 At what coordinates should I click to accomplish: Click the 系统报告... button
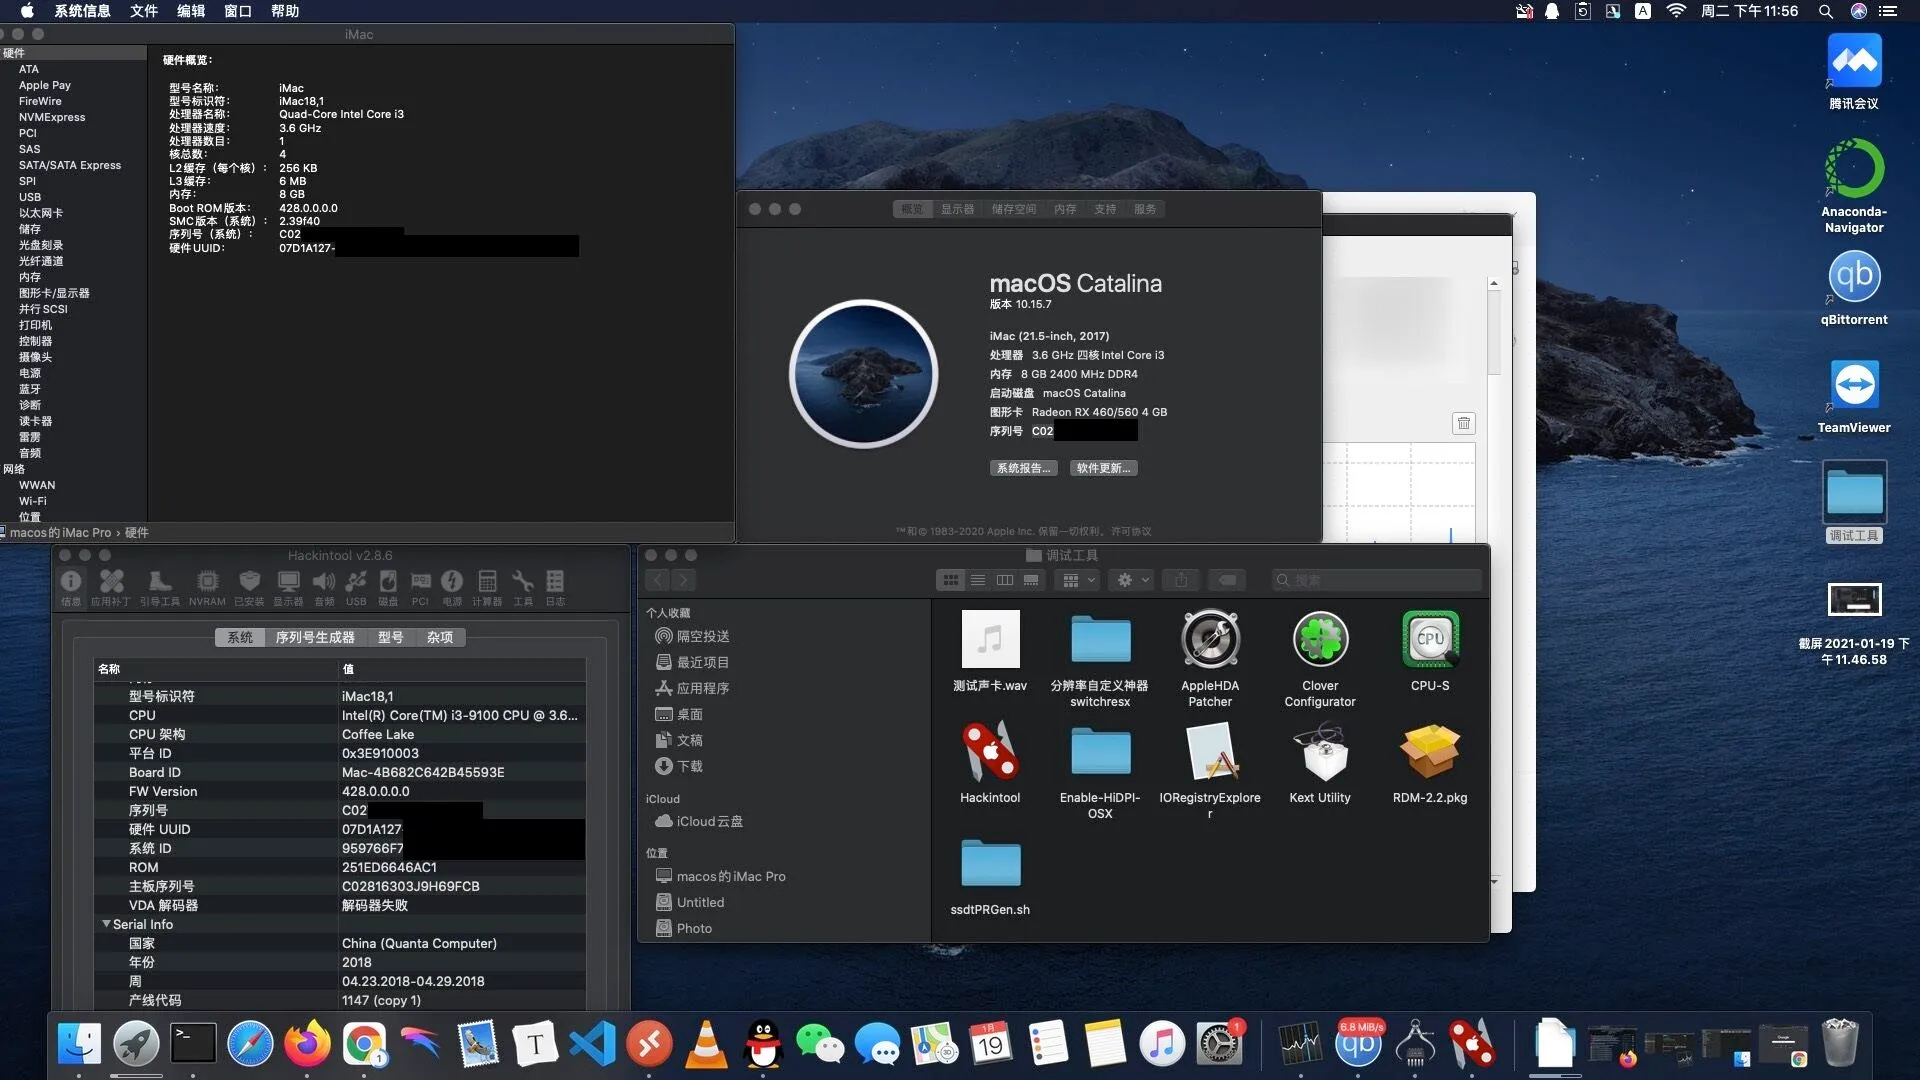click(x=1023, y=468)
